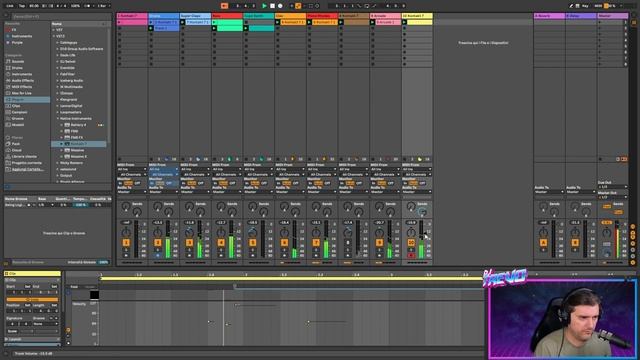Select Purple collection in browser

coord(17,42)
